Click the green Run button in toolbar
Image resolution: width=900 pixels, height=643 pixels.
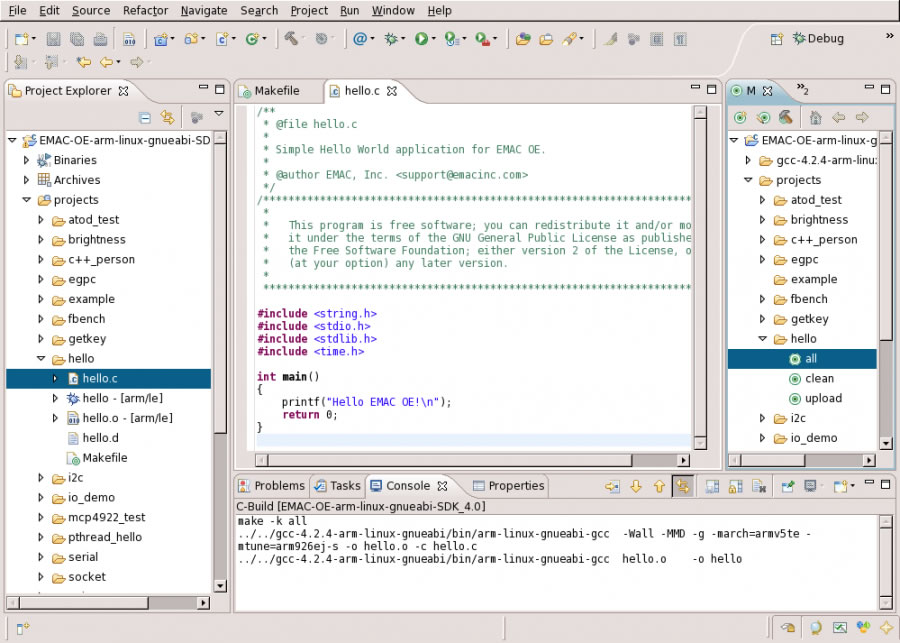point(421,39)
